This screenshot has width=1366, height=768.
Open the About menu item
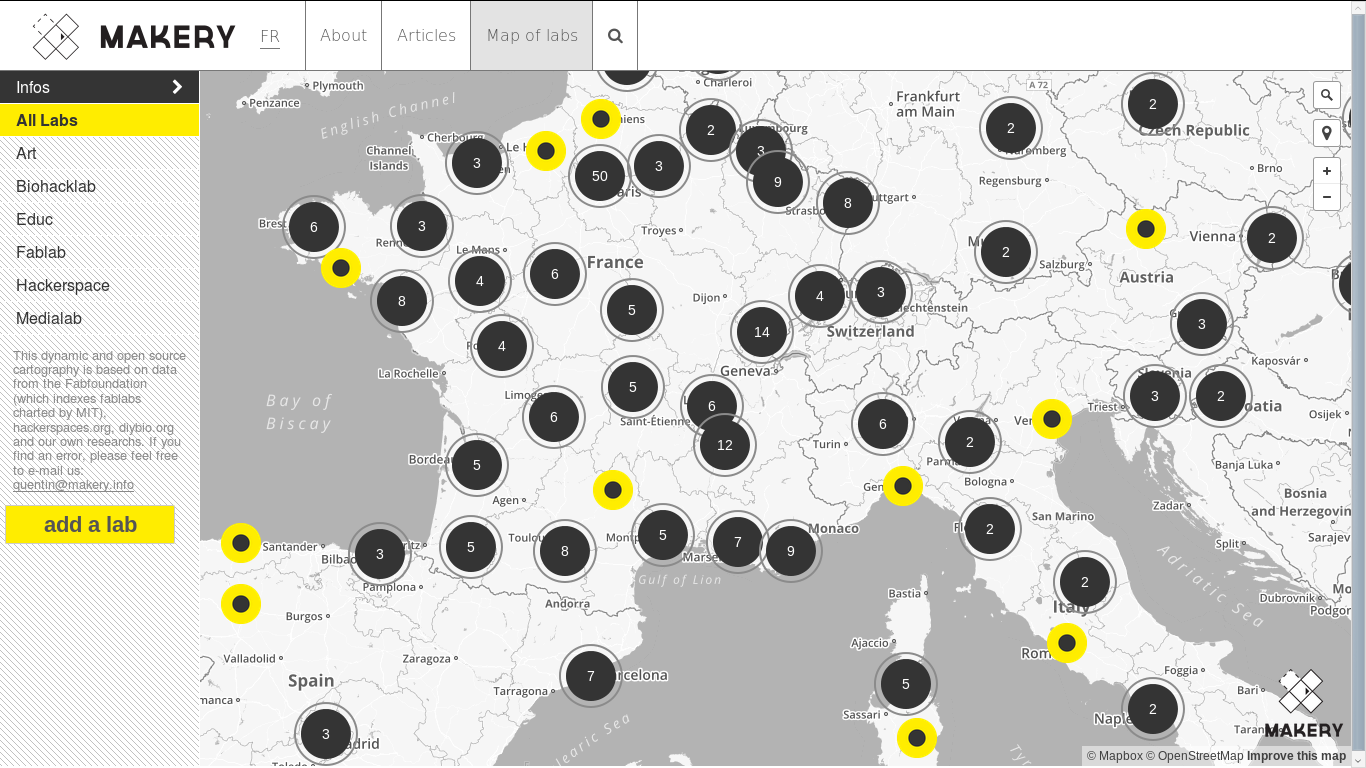[x=343, y=36]
